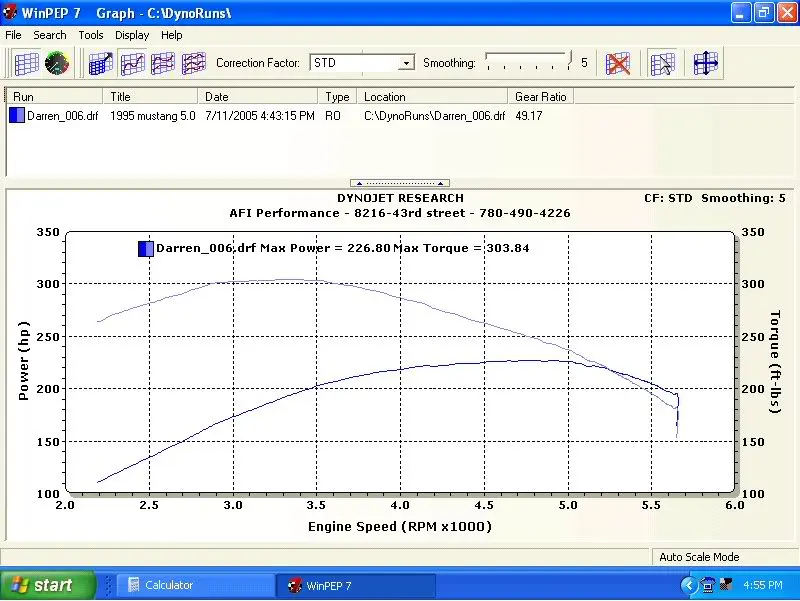Click the blue crosshair arrows icon

[x=706, y=64]
